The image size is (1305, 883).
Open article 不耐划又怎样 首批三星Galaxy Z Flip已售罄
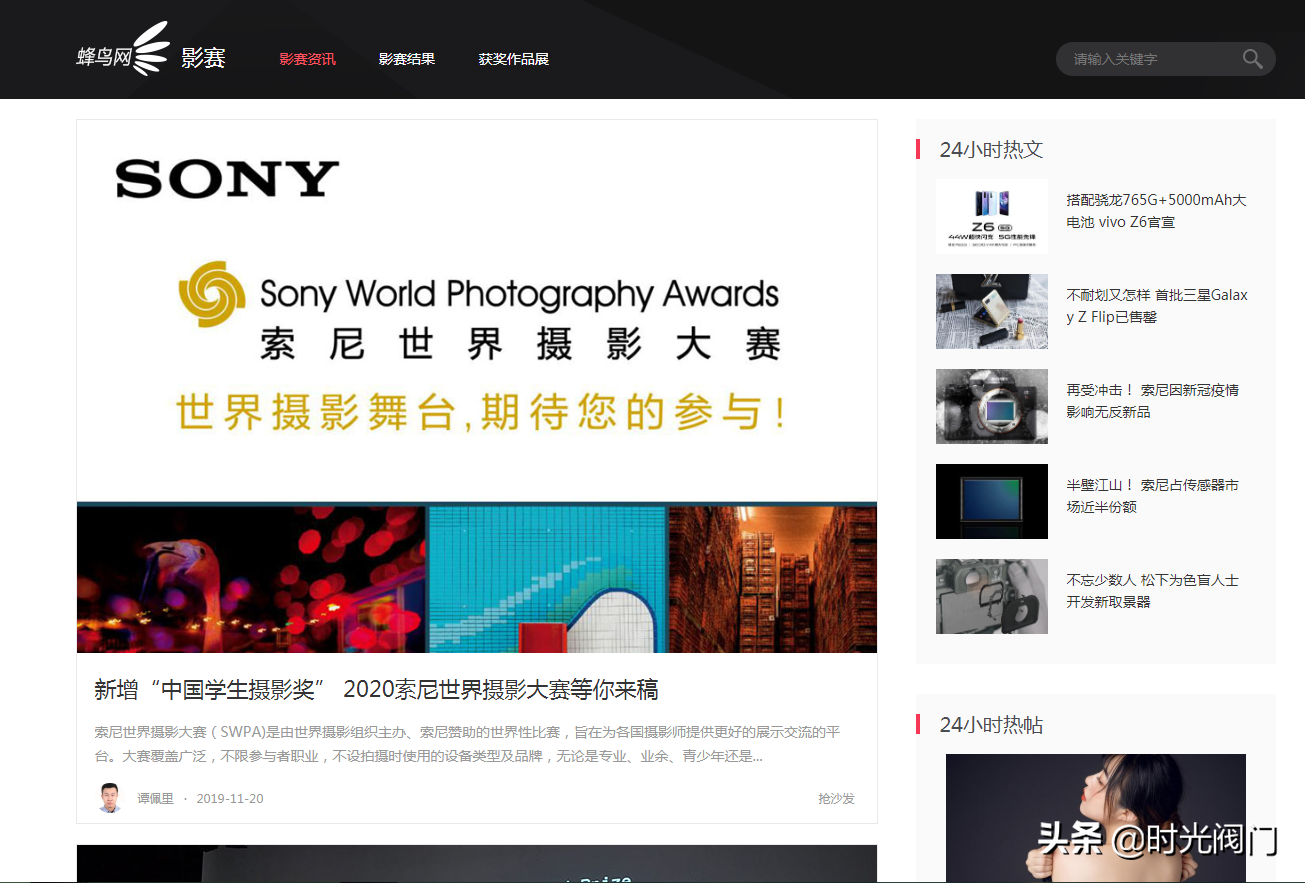[1157, 306]
